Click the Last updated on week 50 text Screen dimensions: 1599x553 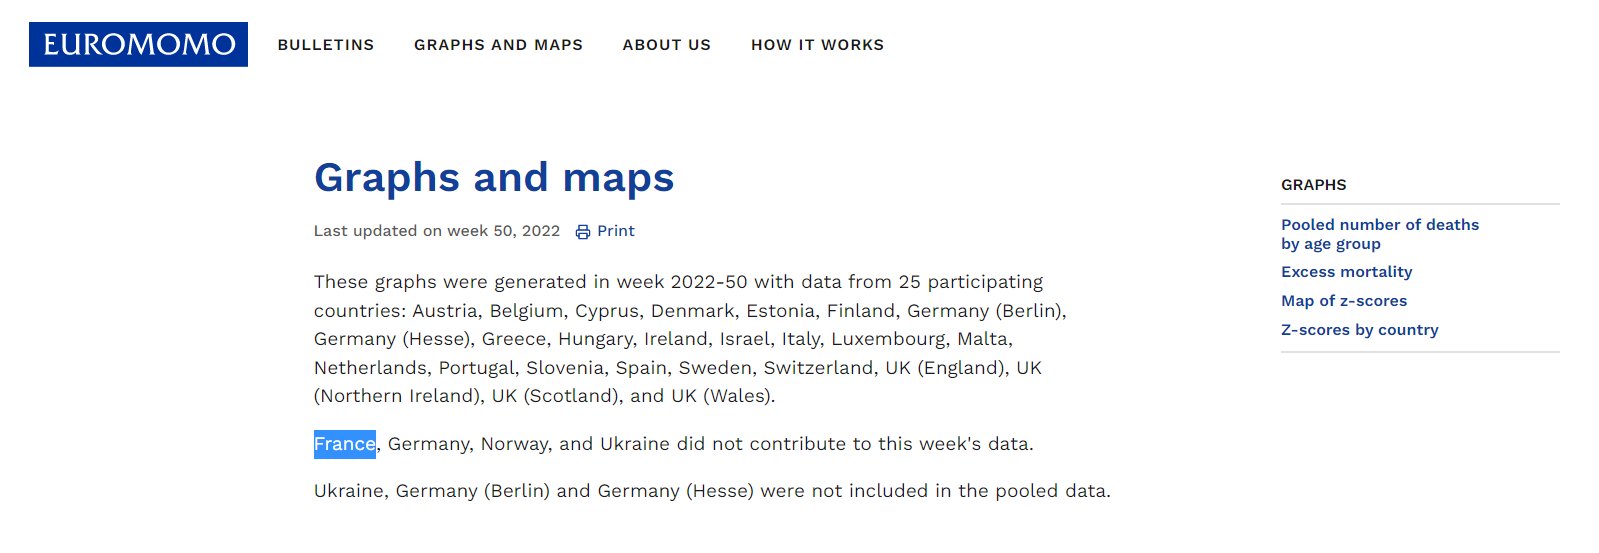(437, 231)
